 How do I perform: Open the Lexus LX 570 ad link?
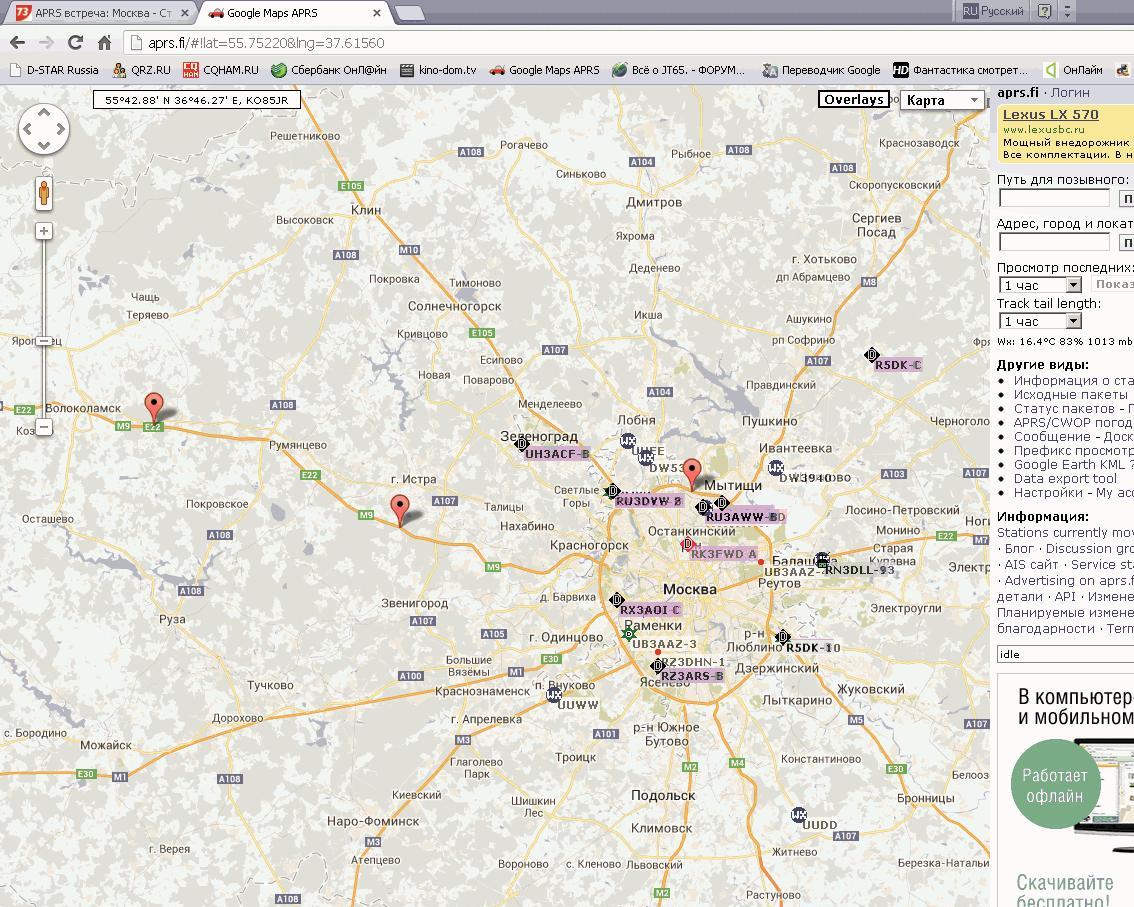1050,114
